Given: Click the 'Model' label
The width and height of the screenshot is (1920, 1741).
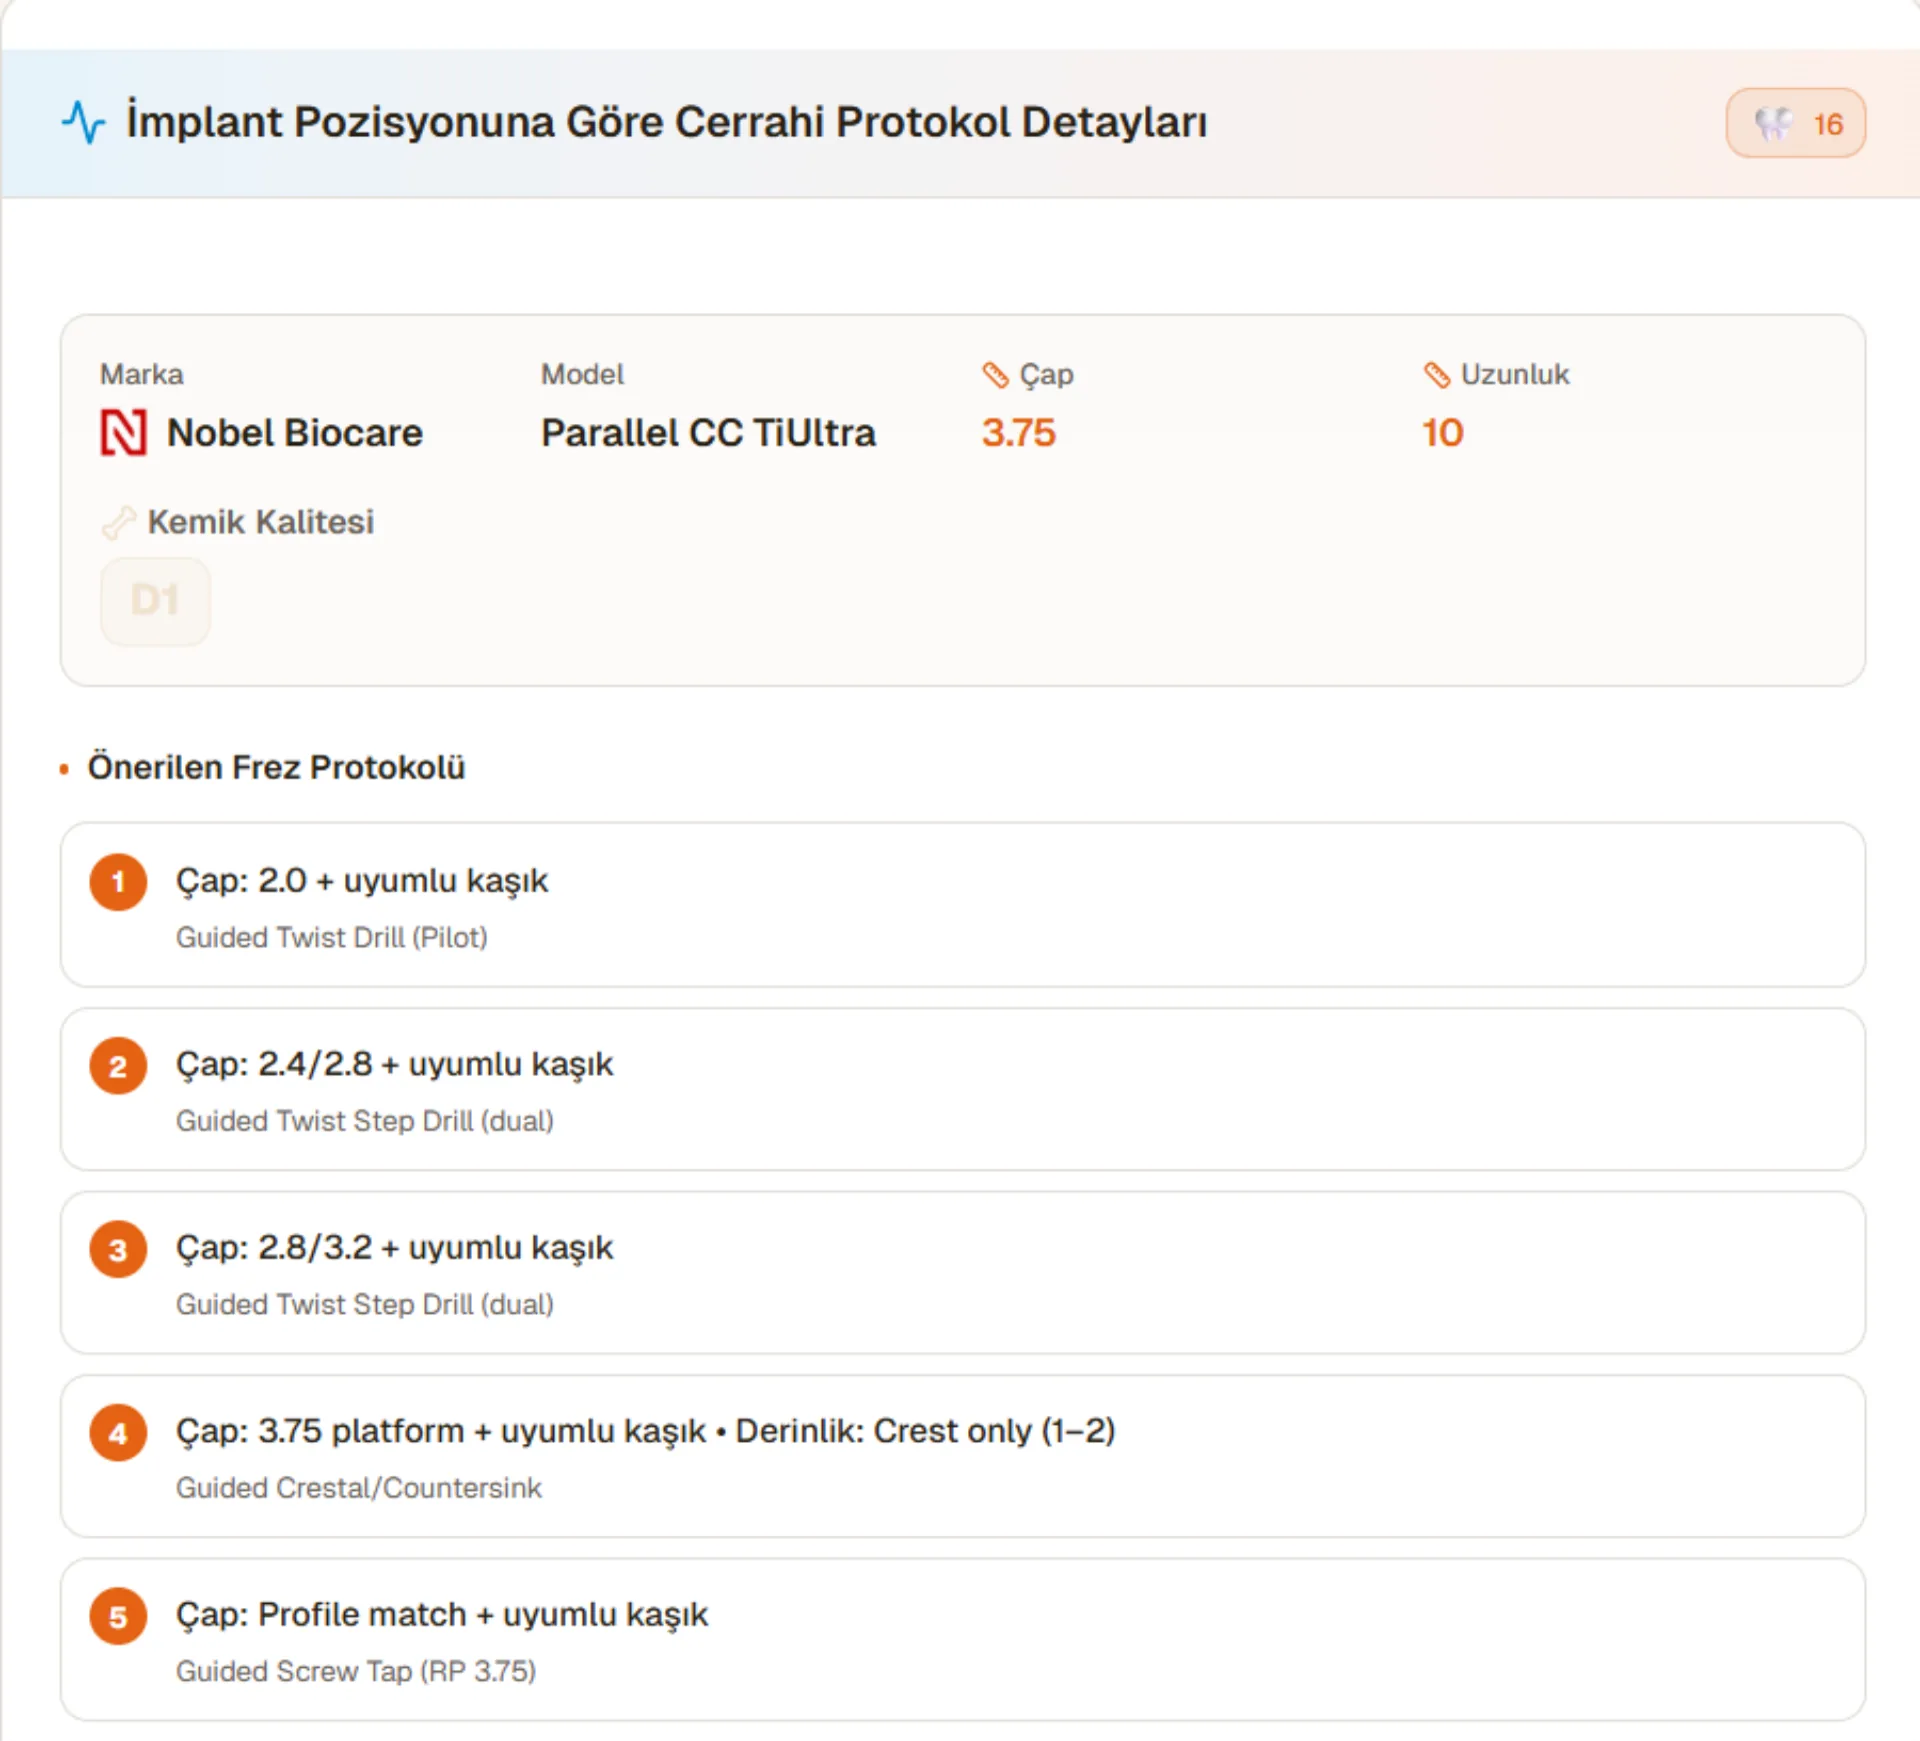Looking at the screenshot, I should click(x=583, y=375).
